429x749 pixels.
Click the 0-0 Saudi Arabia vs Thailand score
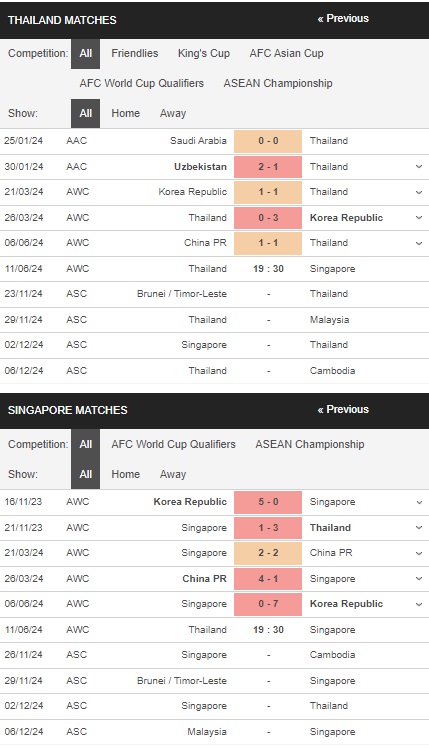click(x=268, y=141)
